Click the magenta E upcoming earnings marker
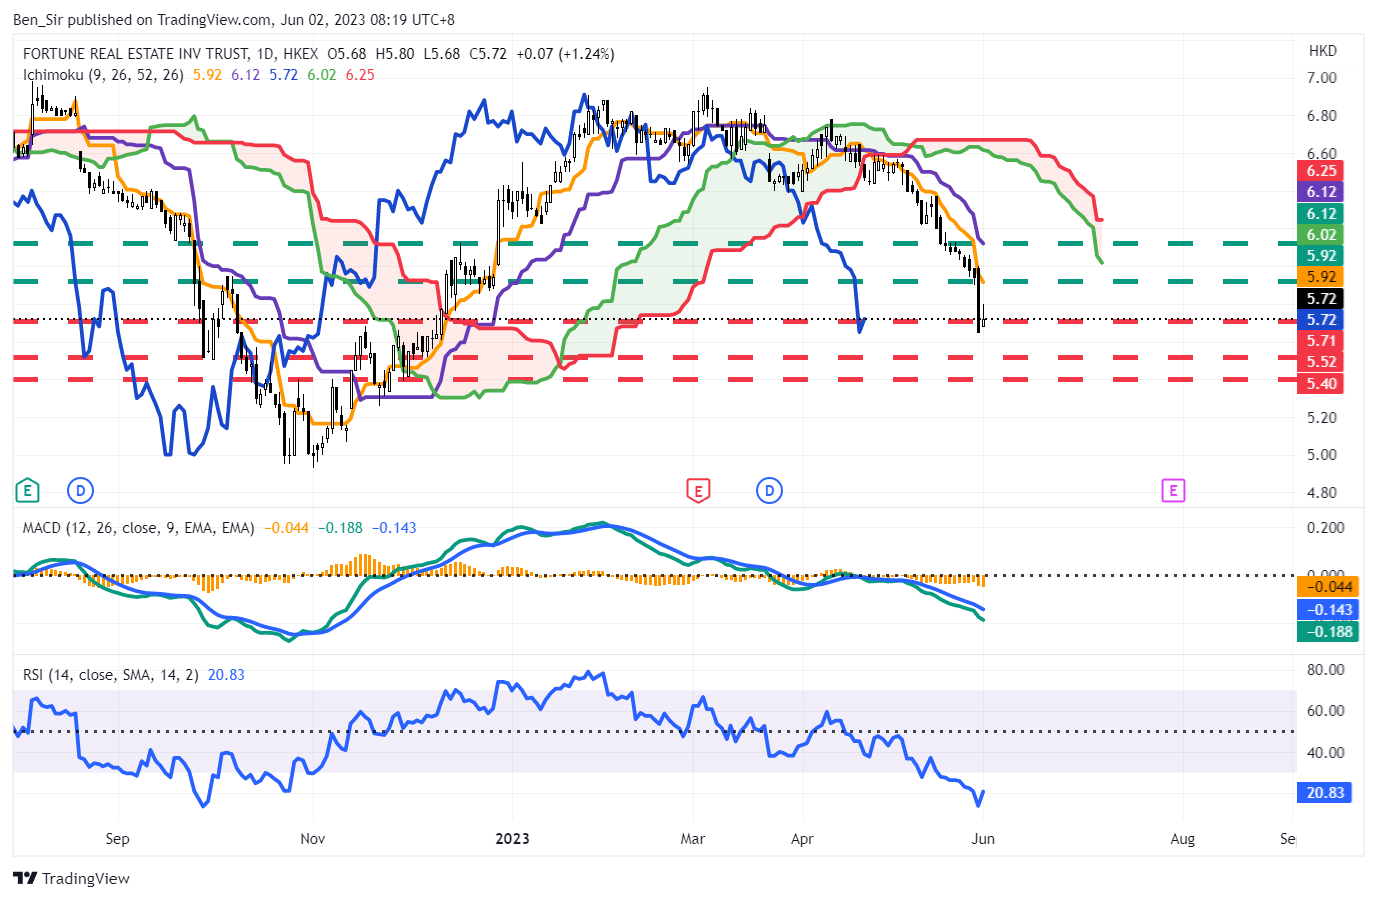The width and height of the screenshot is (1377, 900). click(1172, 491)
